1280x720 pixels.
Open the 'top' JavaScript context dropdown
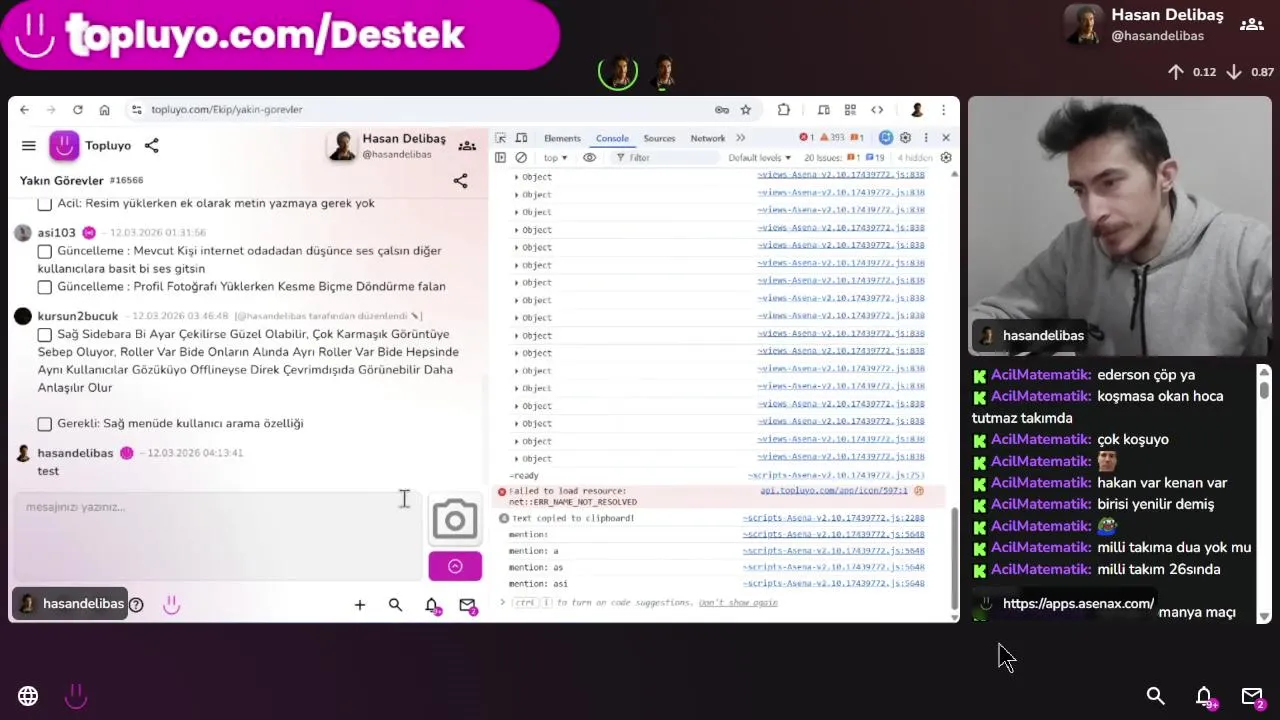pyautogui.click(x=555, y=158)
